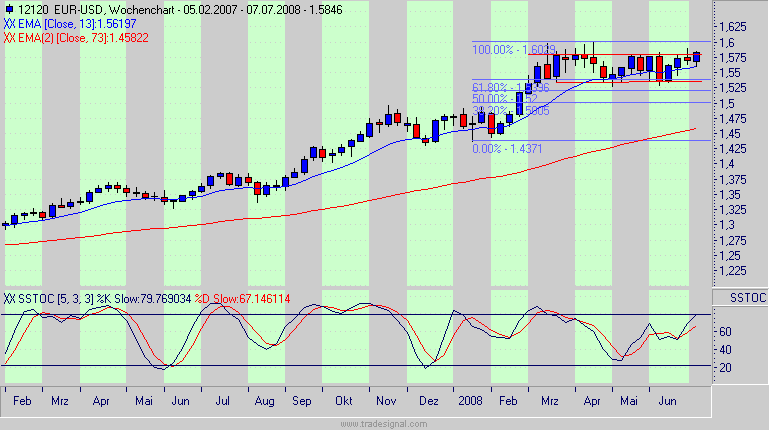This screenshot has height=430, width=769.
Task: Click price axis value 1,575
Action: pyautogui.click(x=733, y=58)
